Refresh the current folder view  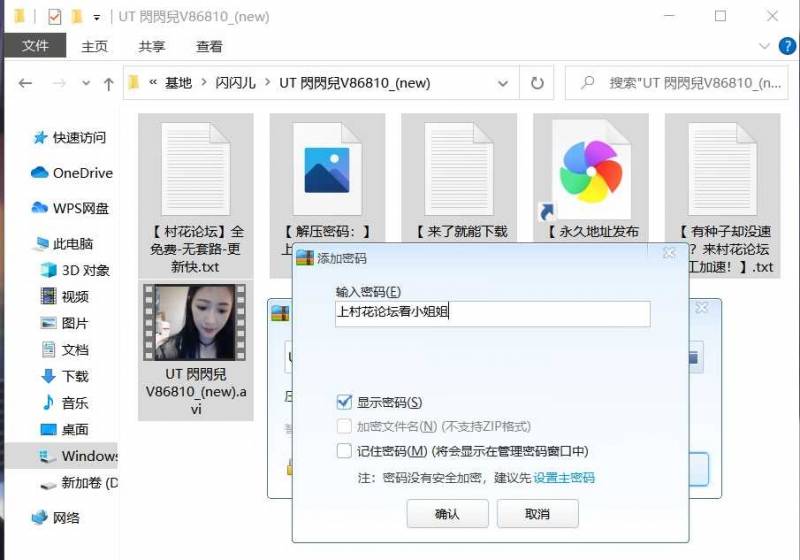(537, 83)
